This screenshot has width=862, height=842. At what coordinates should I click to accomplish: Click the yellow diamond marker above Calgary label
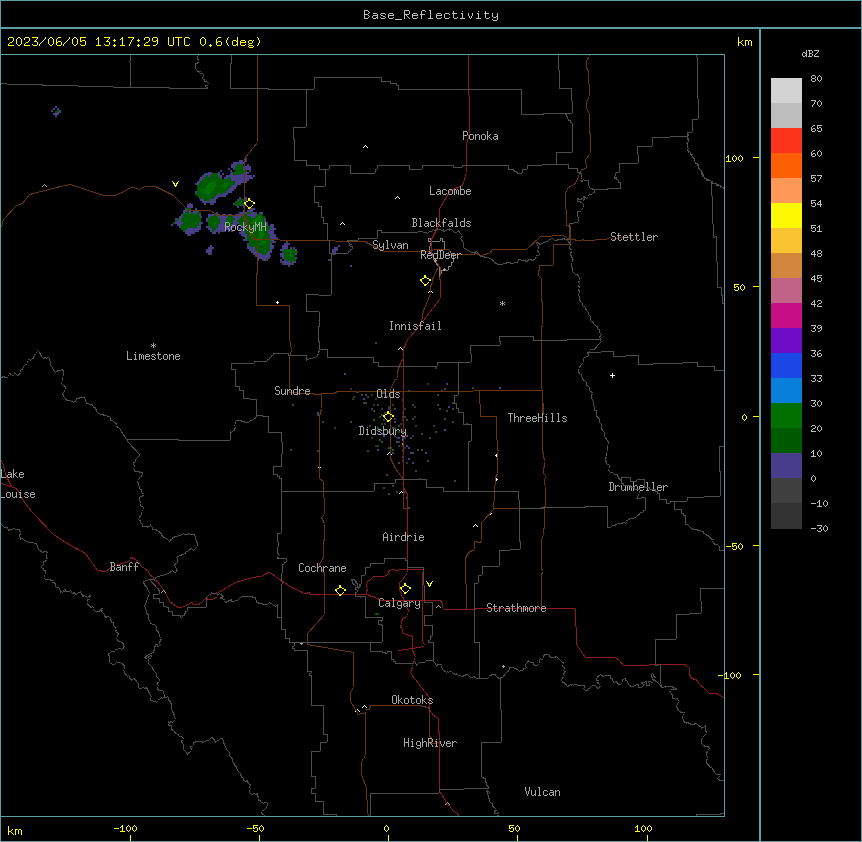pos(405,589)
